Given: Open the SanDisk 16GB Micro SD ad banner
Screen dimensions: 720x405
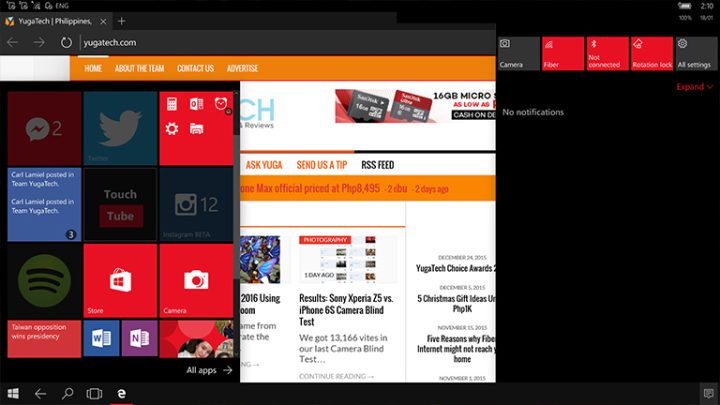Looking at the screenshot, I should click(x=415, y=106).
